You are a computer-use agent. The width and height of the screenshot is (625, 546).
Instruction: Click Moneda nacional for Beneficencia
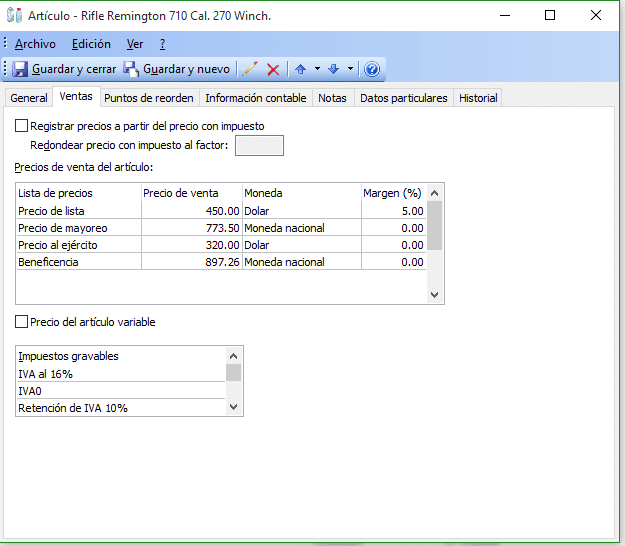tap(302, 262)
